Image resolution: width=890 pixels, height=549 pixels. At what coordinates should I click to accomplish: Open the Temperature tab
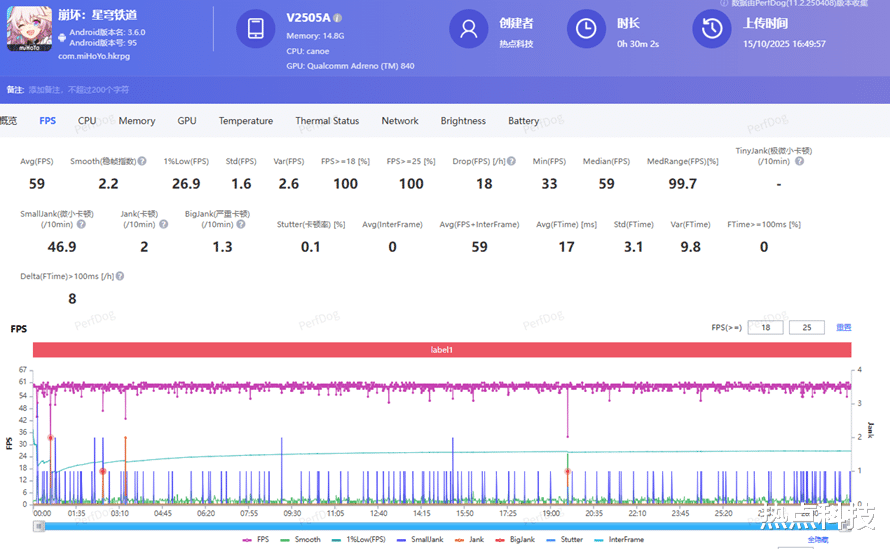pyautogui.click(x=246, y=121)
